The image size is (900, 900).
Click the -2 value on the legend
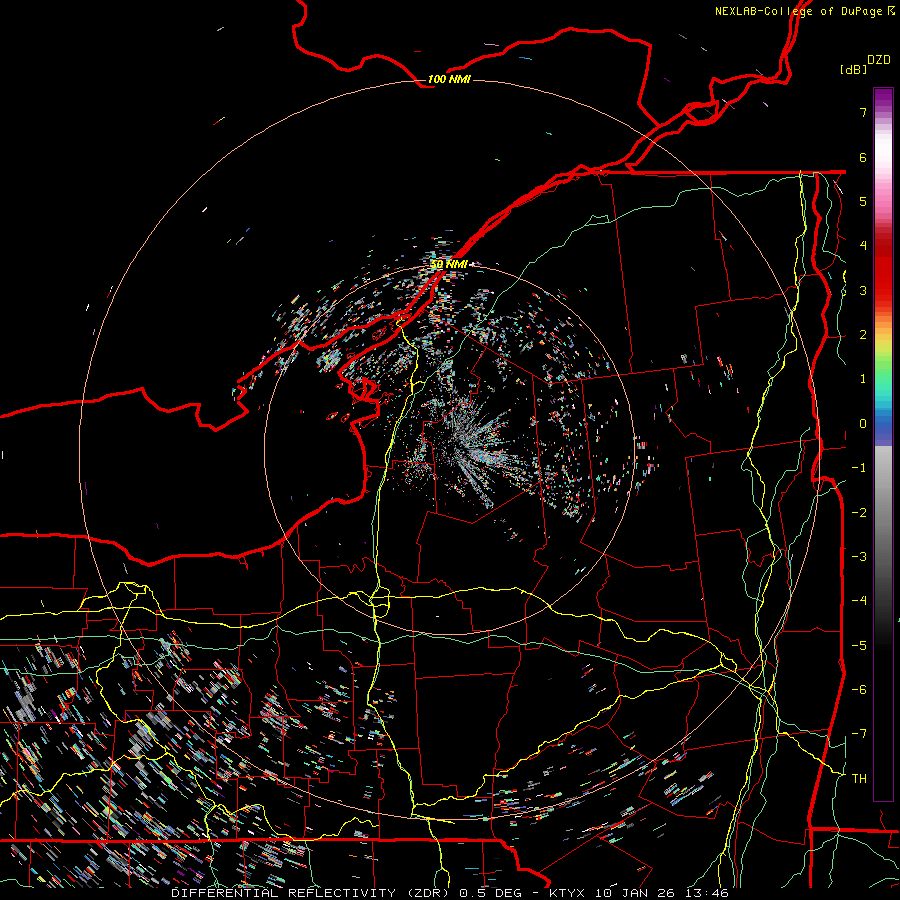[x=859, y=512]
